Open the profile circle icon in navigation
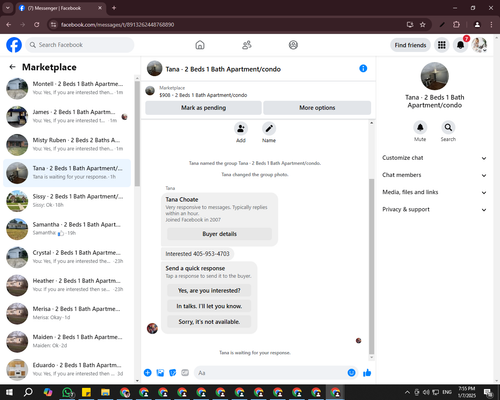This screenshot has height=400, width=500. pyautogui.click(x=293, y=45)
